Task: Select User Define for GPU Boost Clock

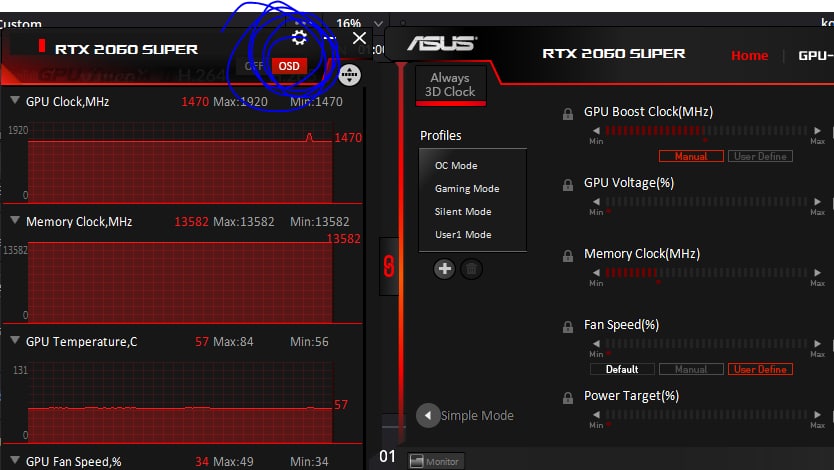Action: [x=760, y=156]
